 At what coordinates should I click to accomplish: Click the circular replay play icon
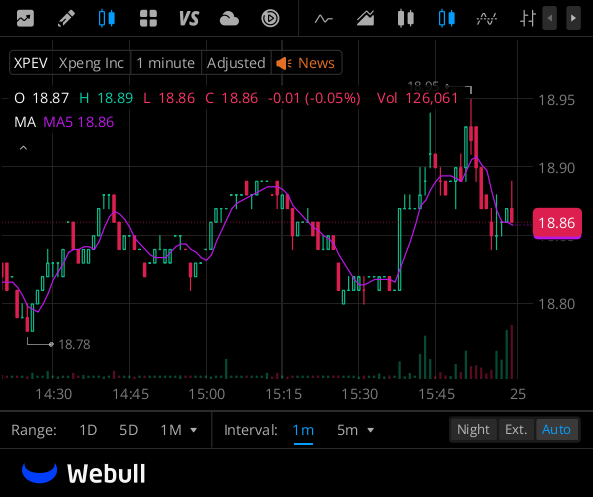(x=270, y=18)
